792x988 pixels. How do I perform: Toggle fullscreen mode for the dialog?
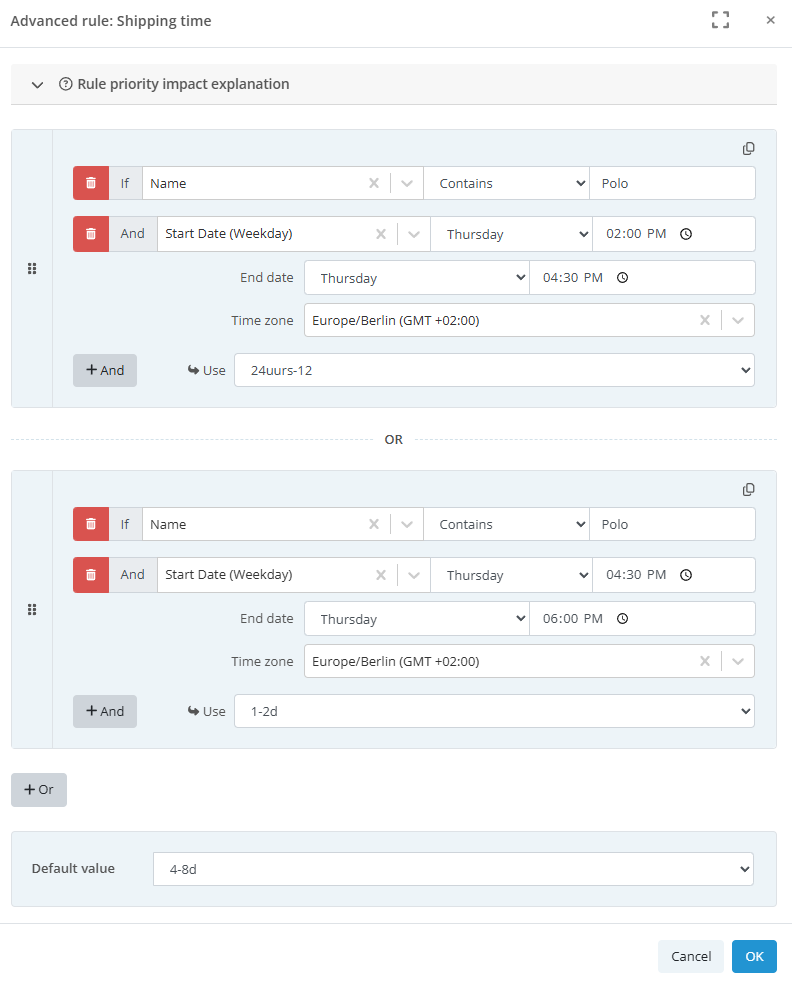(720, 20)
